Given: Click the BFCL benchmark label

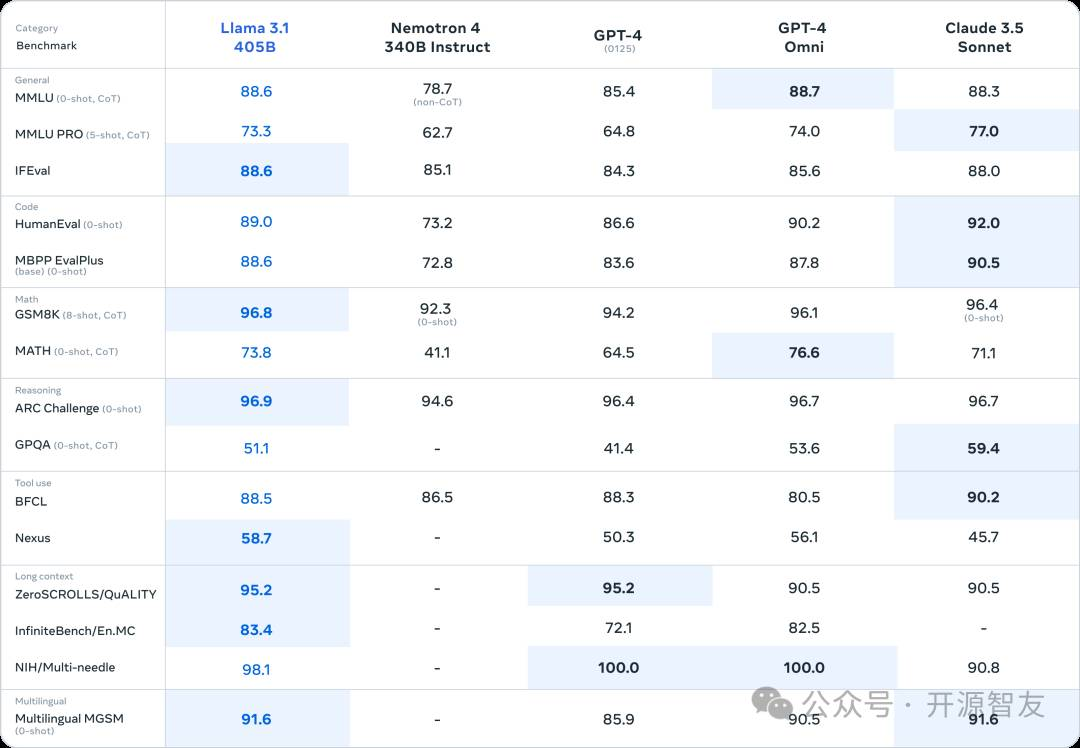Looking at the screenshot, I should click(x=31, y=501).
